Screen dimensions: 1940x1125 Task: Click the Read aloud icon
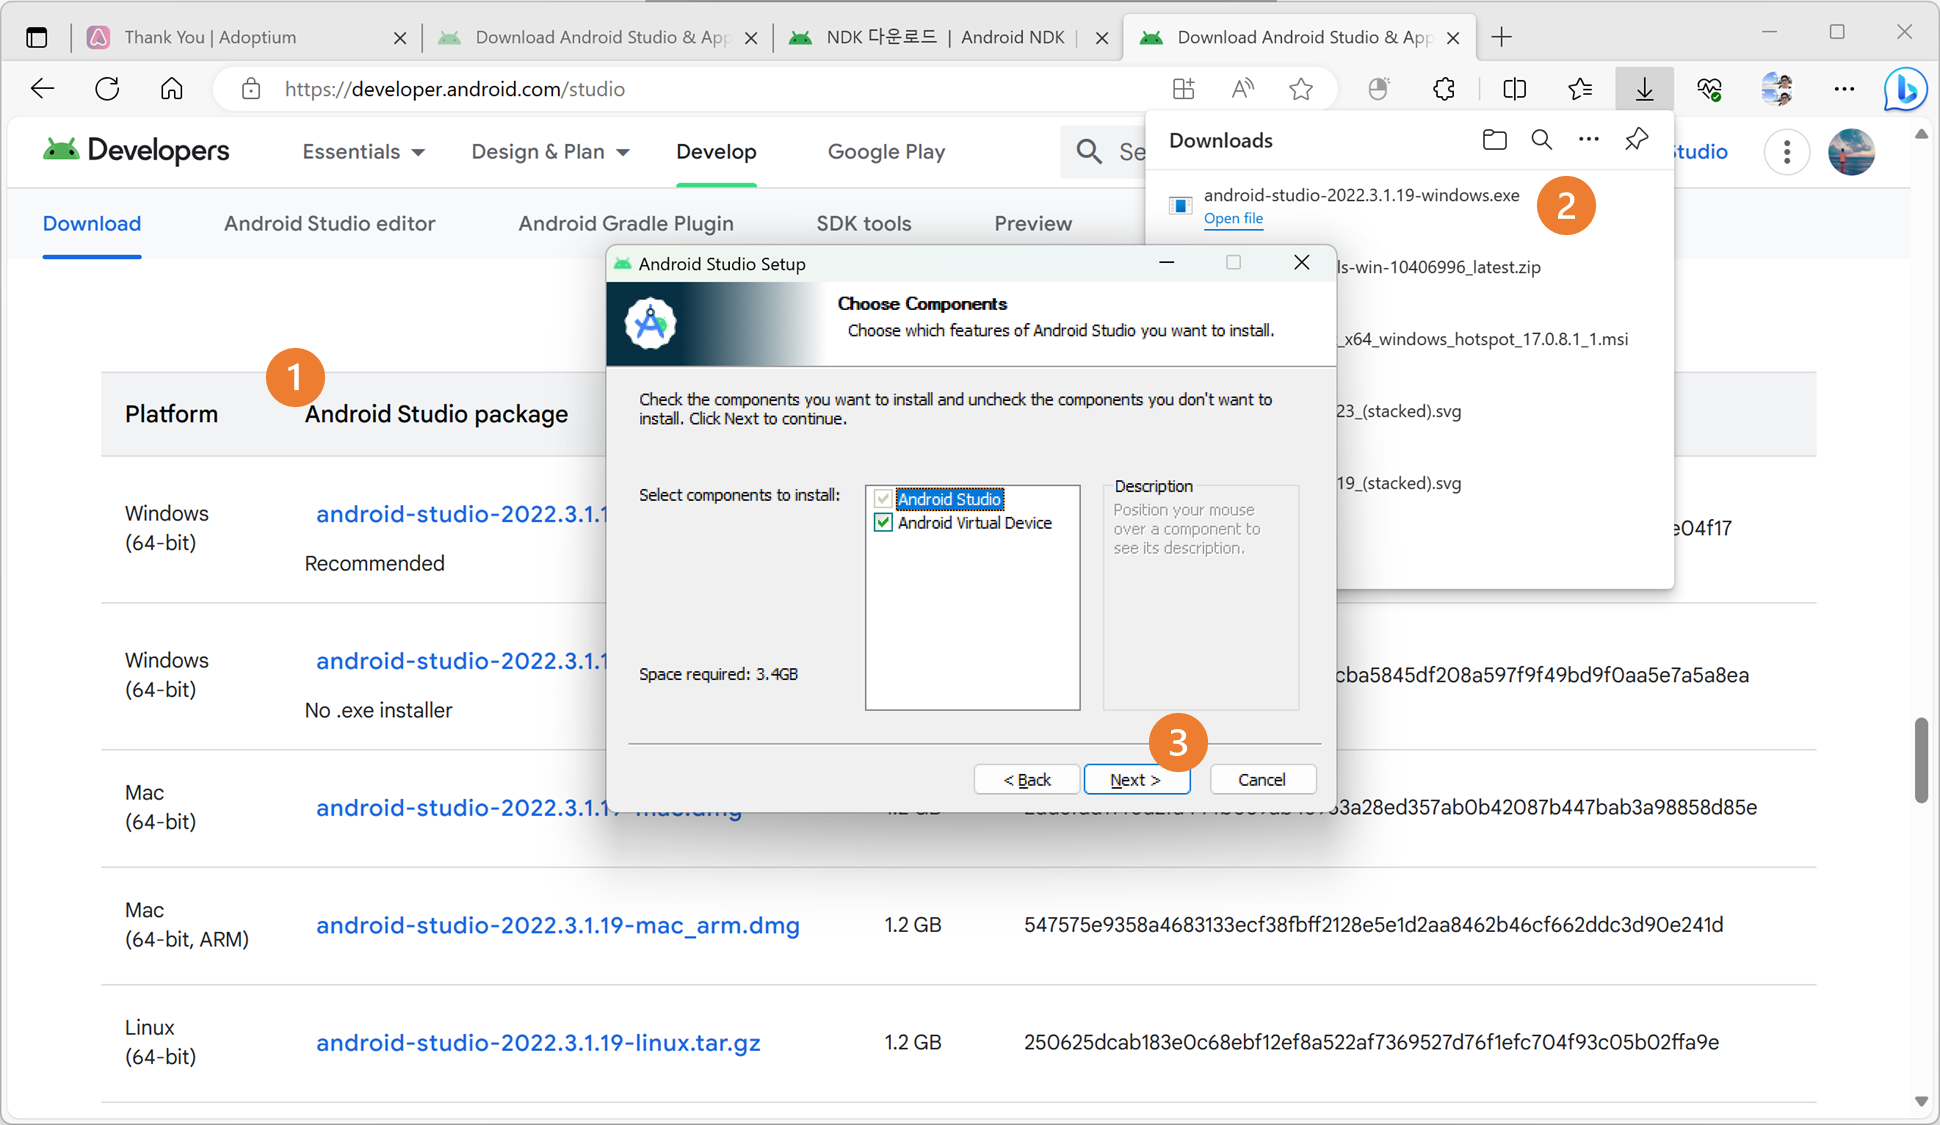[1242, 89]
